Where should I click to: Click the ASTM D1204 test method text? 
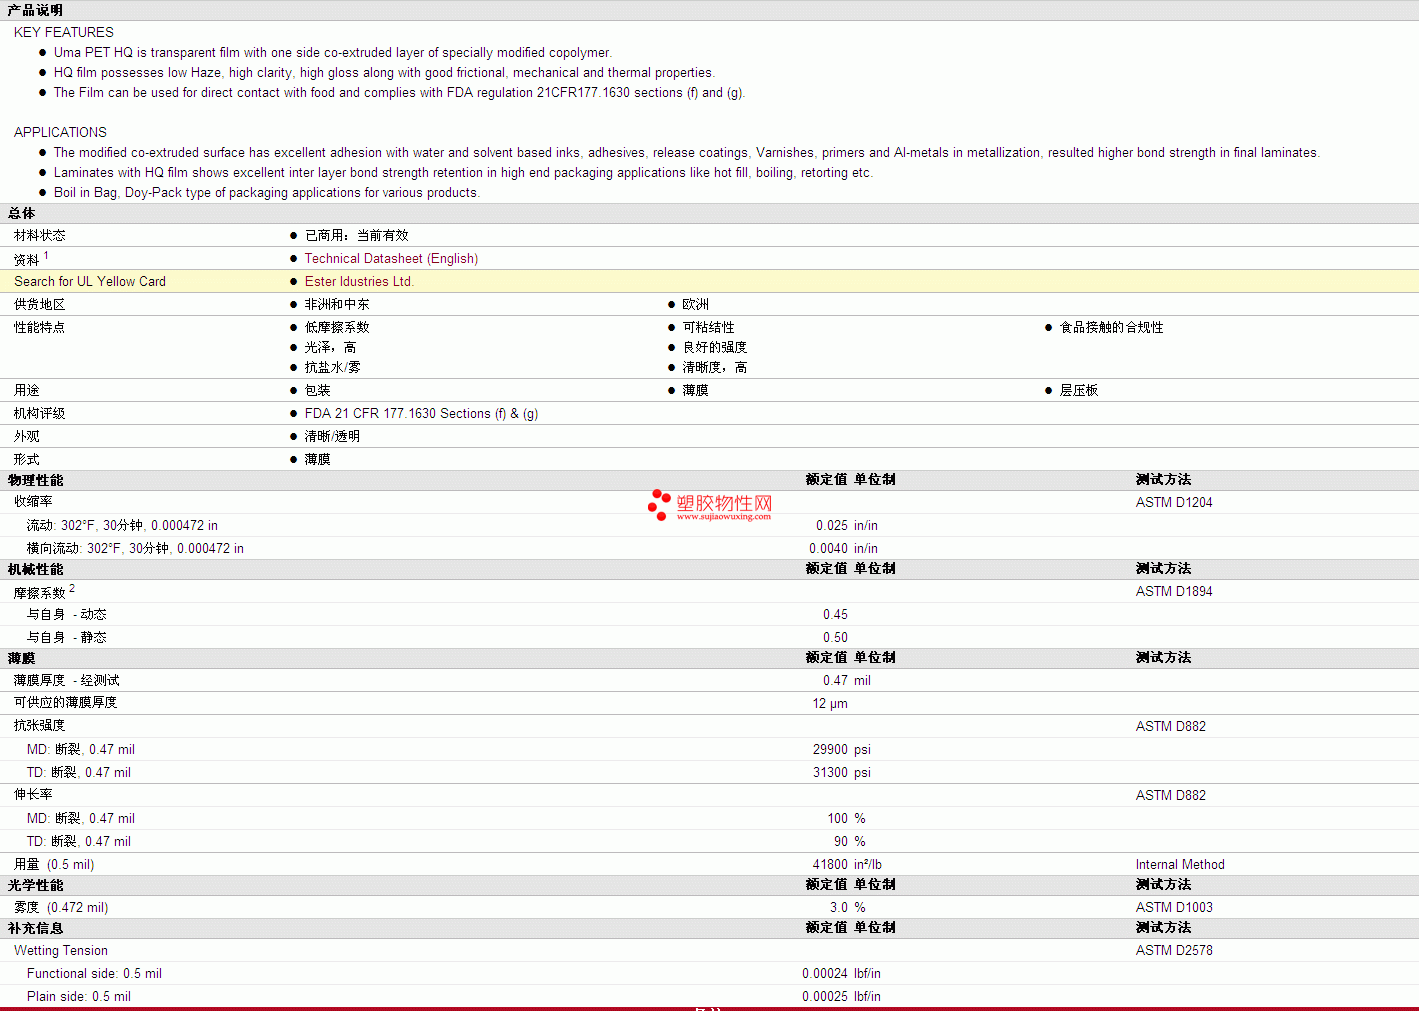pos(1174,502)
